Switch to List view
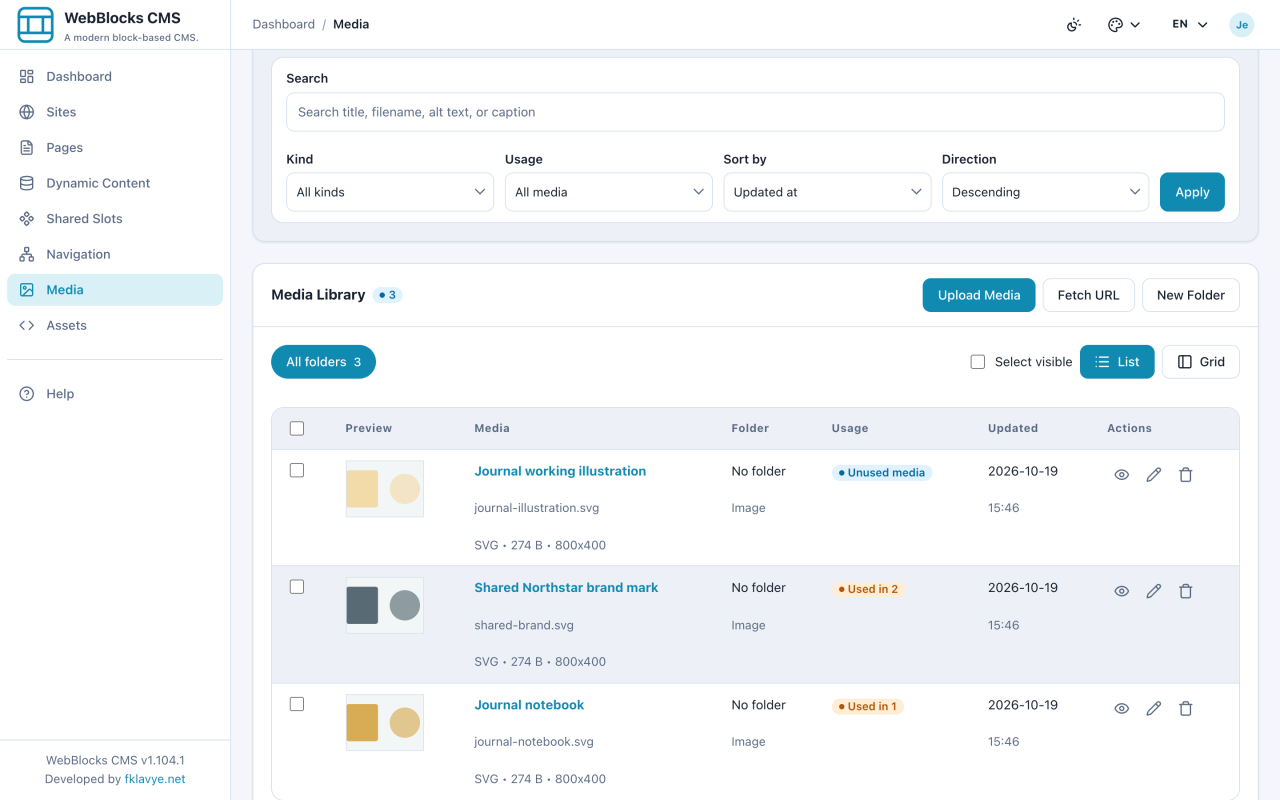Viewport: 1280px width, 800px height. (x=1117, y=362)
